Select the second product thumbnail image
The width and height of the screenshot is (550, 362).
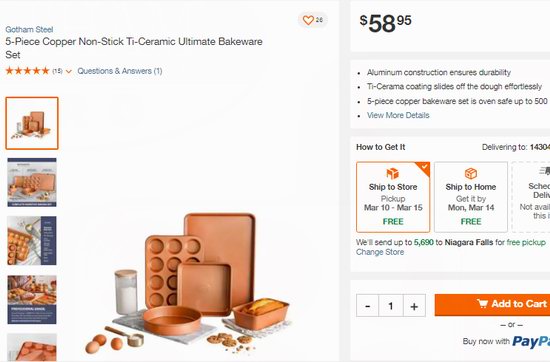pos(32,182)
